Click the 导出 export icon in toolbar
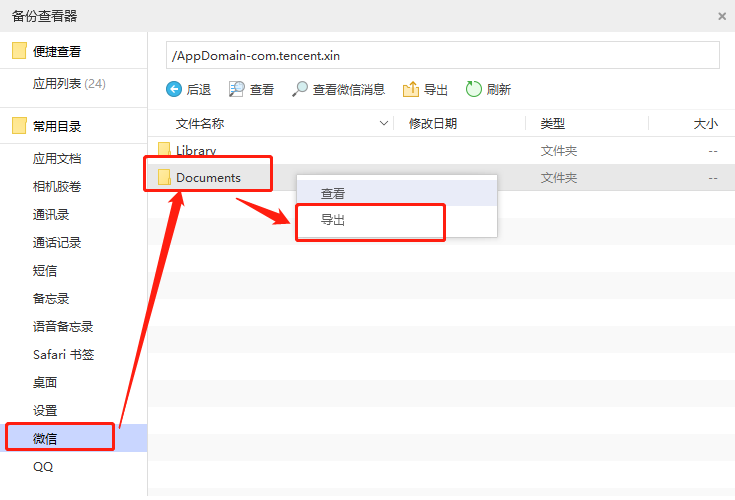Image resolution: width=735 pixels, height=500 pixels. (411, 89)
